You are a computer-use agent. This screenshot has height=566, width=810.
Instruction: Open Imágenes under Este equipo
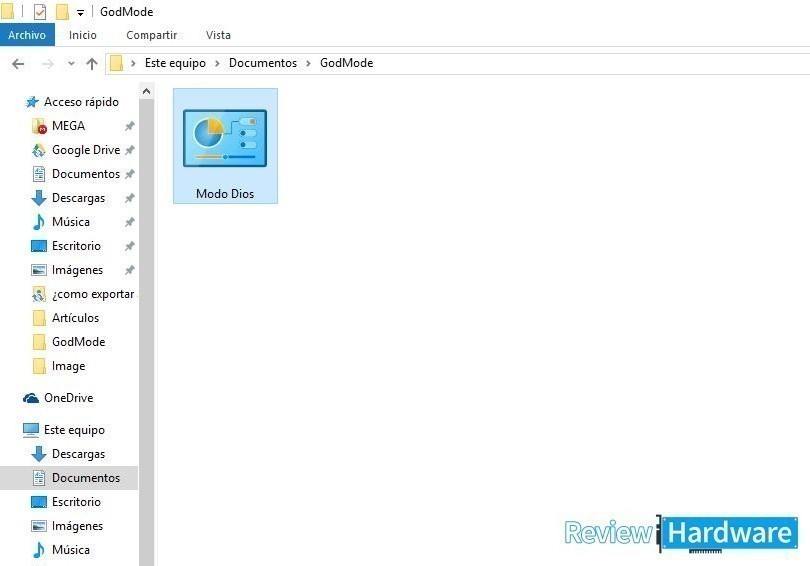[77, 526]
